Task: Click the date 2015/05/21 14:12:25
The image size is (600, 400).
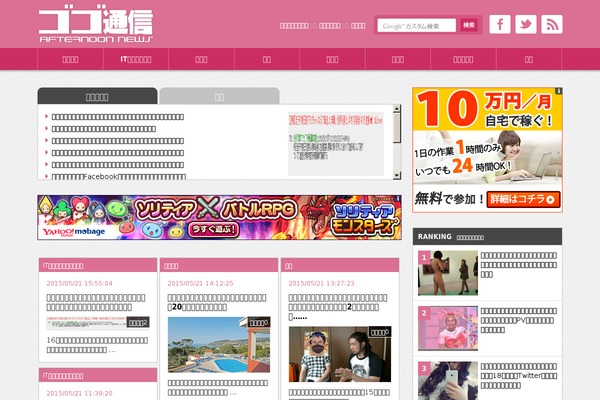Action: 201,283
